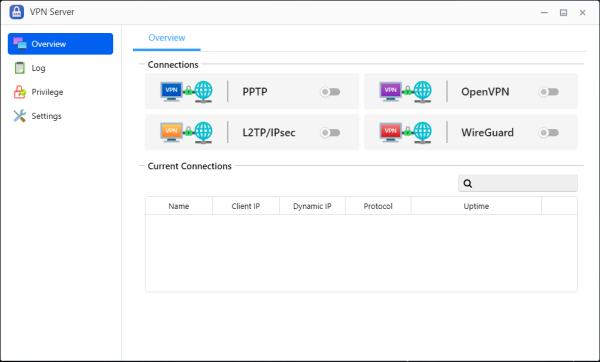
Task: Click the red WireGuard connection icon
Action: coord(405,132)
